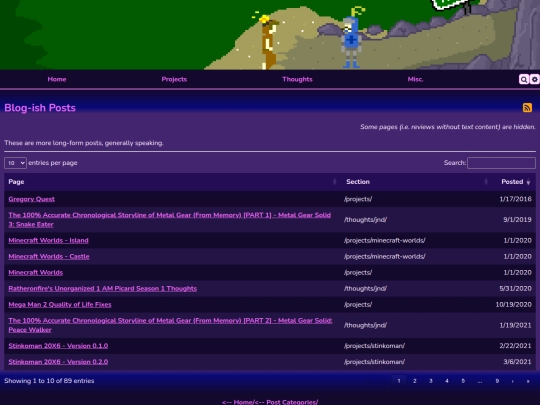Screen dimensions: 540x405
Task: Open Projects navigation item
Action: point(174,79)
